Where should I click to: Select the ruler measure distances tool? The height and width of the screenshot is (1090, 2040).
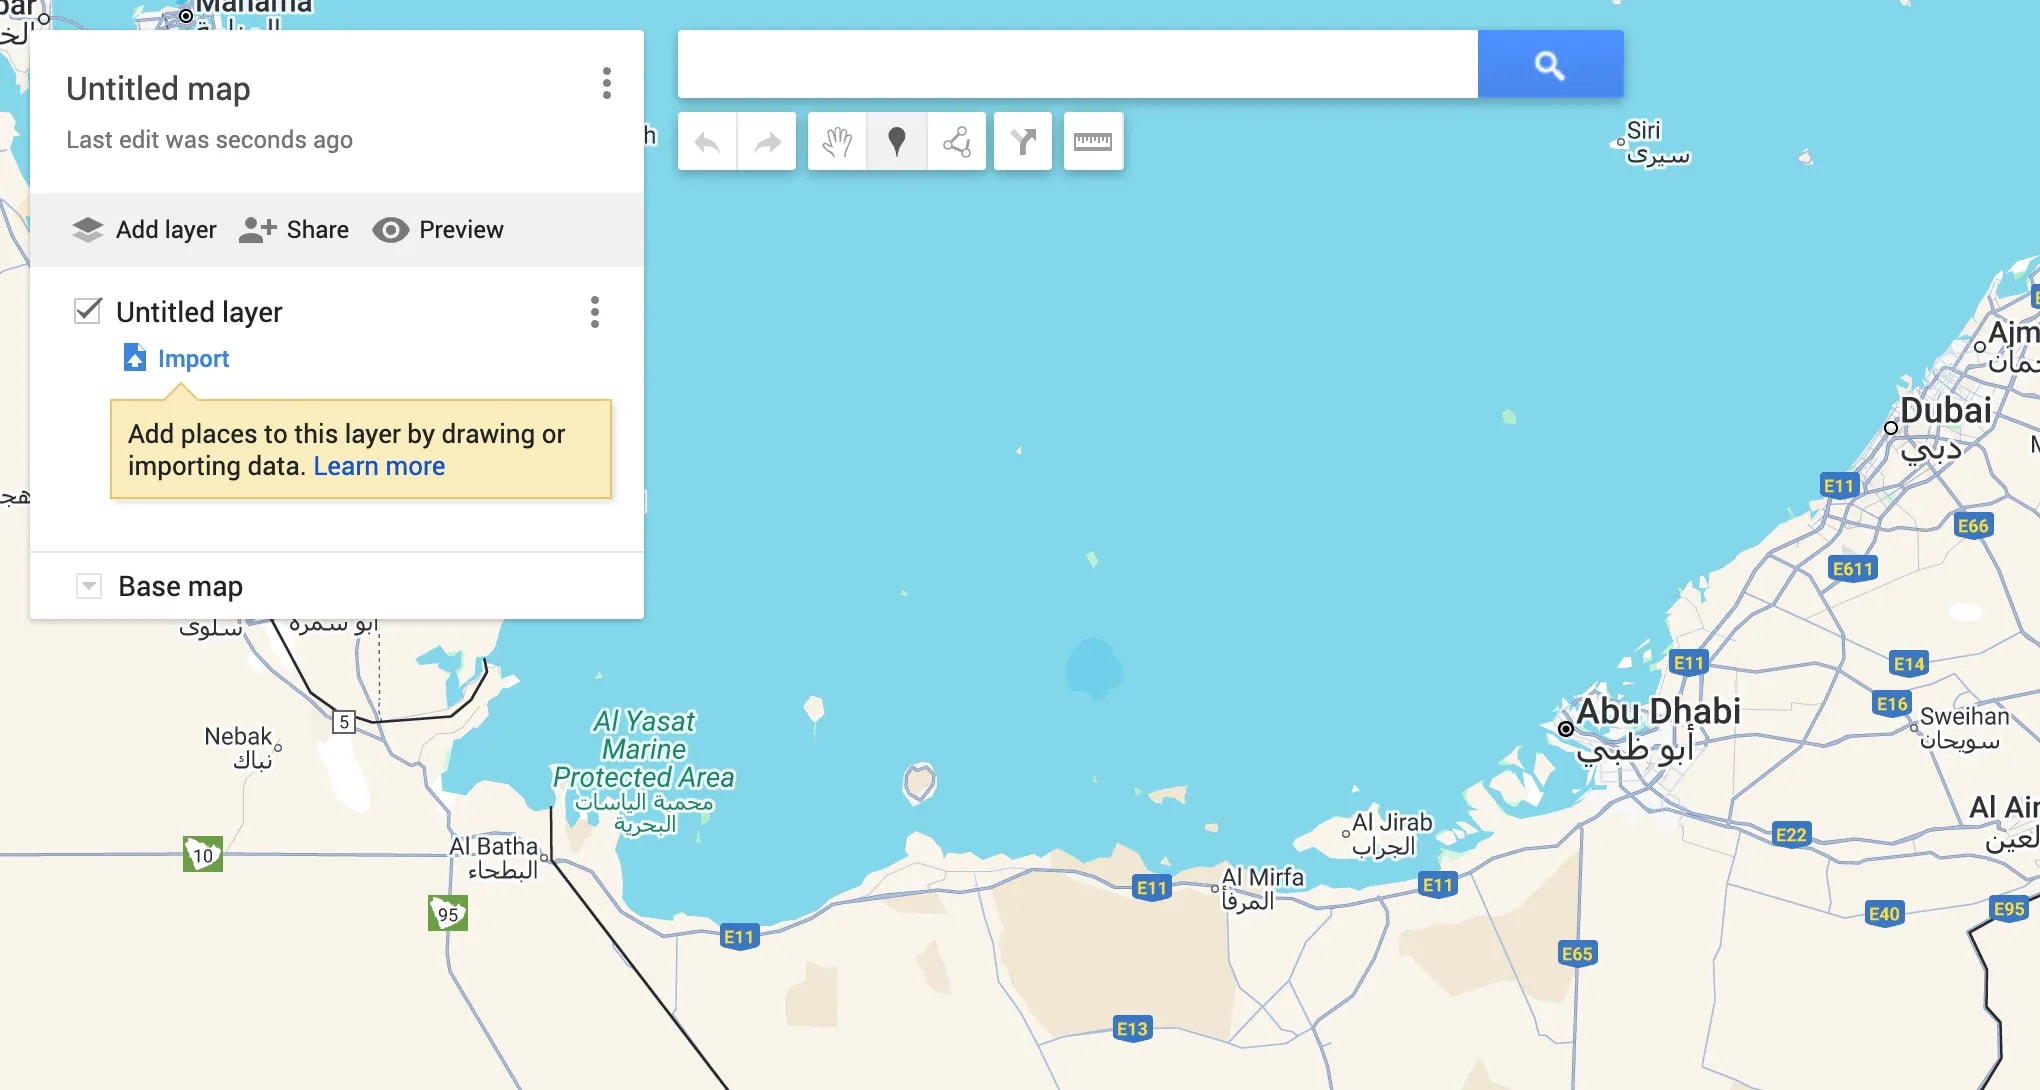pos(1093,142)
